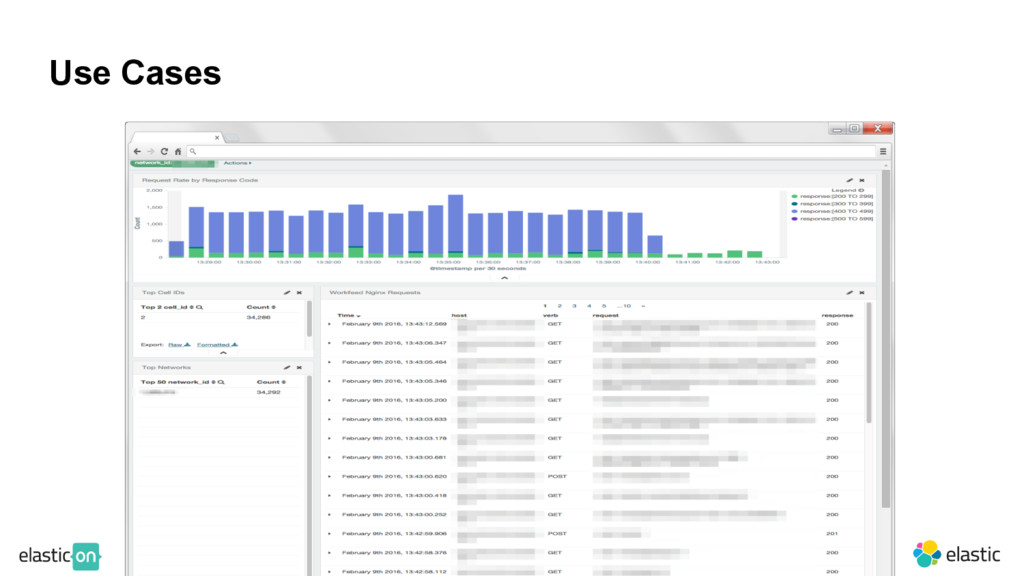
Task: Collapse the chart panel spy caret
Action: click(504, 278)
